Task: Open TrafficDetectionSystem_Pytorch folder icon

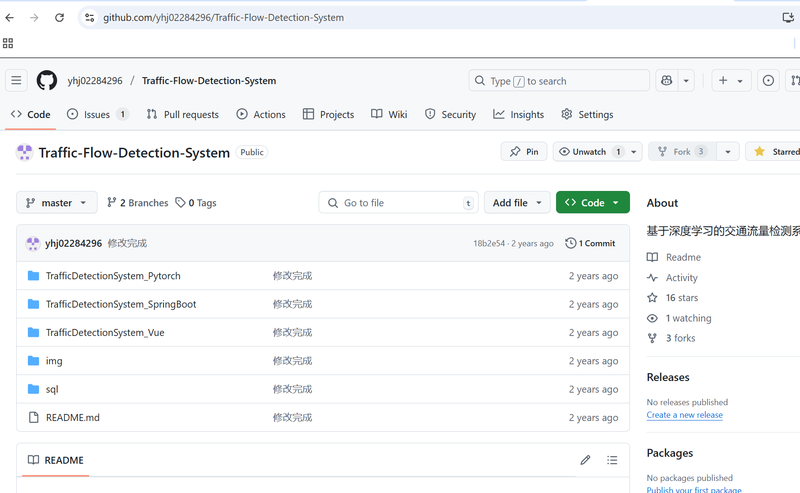Action: (34, 276)
